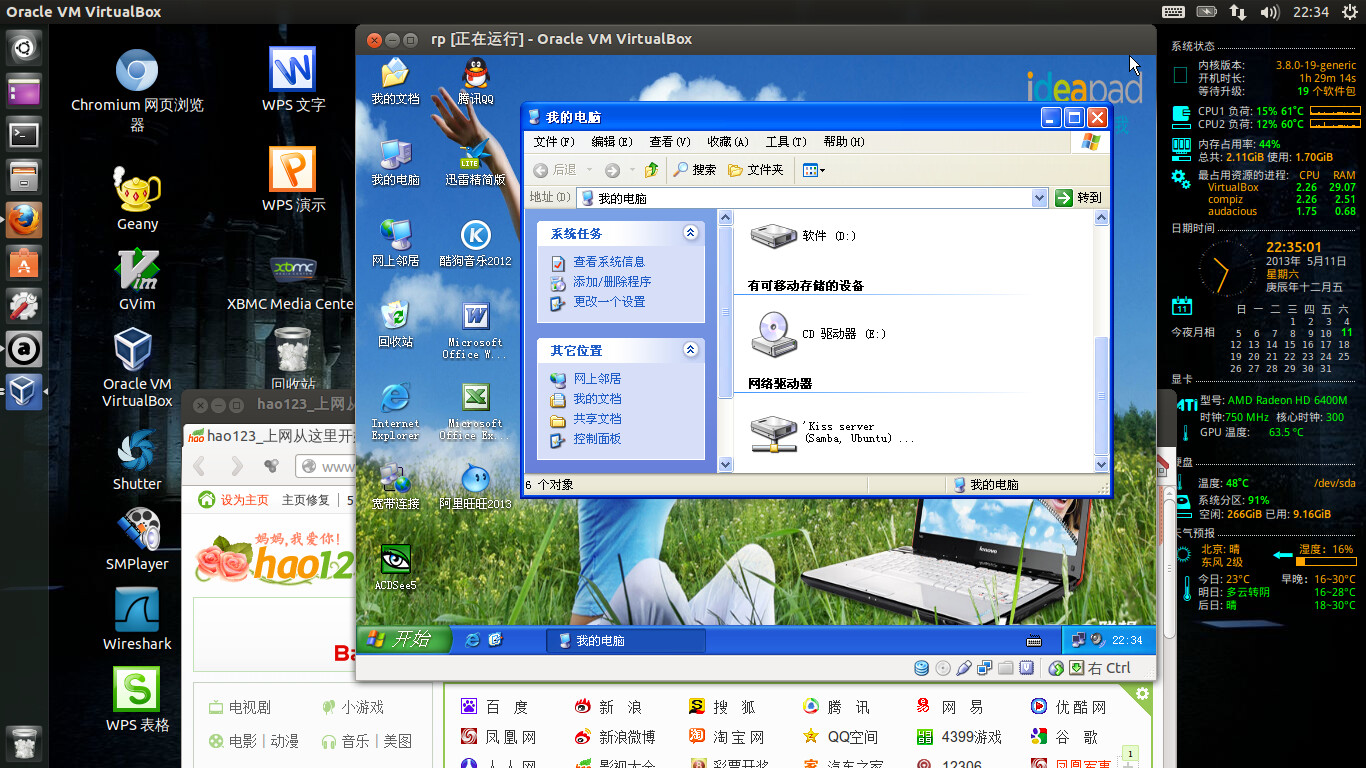Select Microsoft Office Word desktop icon

tap(475, 330)
